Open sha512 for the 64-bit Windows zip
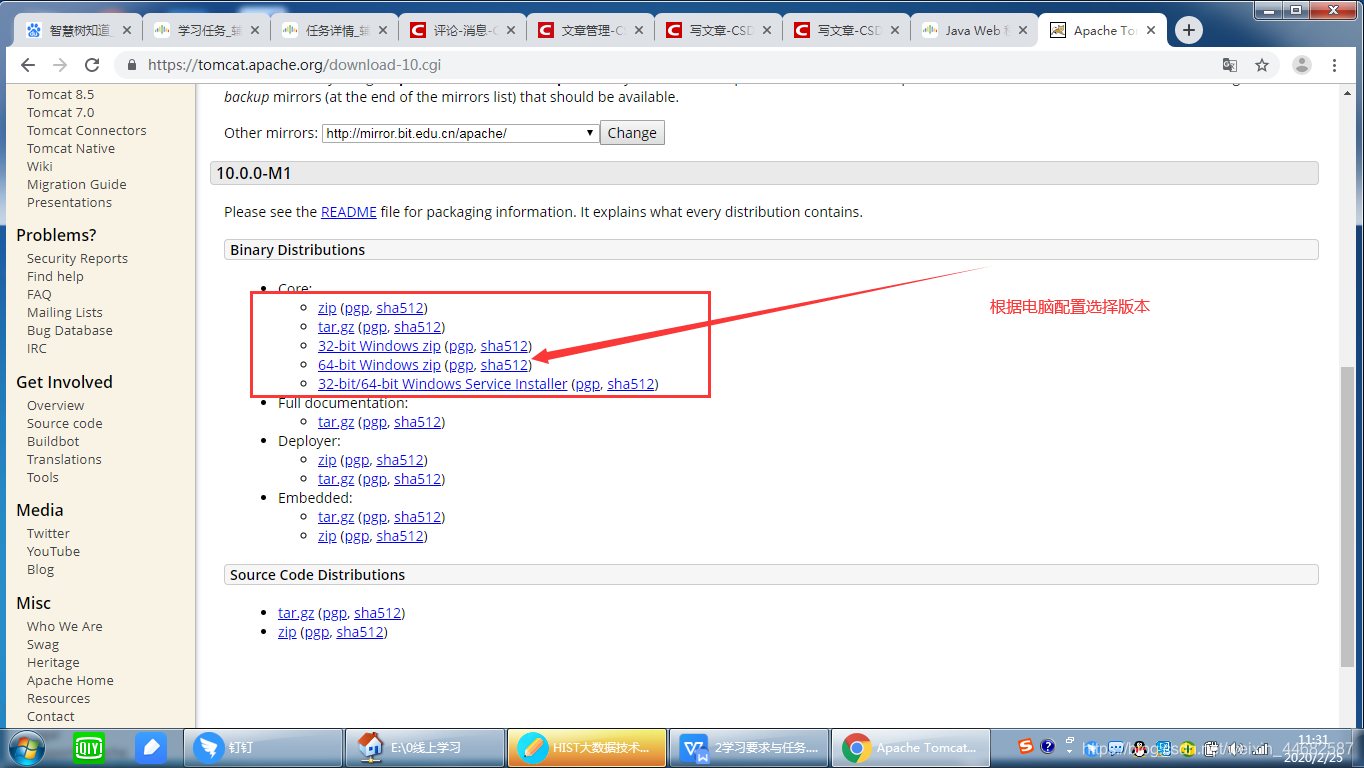This screenshot has width=1364, height=768. (x=504, y=365)
